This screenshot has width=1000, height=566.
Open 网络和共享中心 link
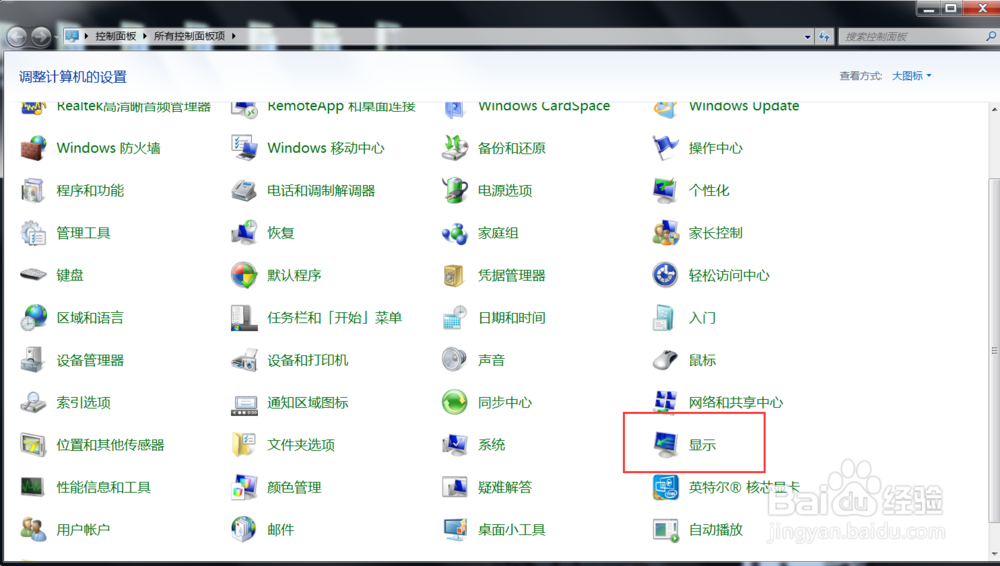coord(736,403)
